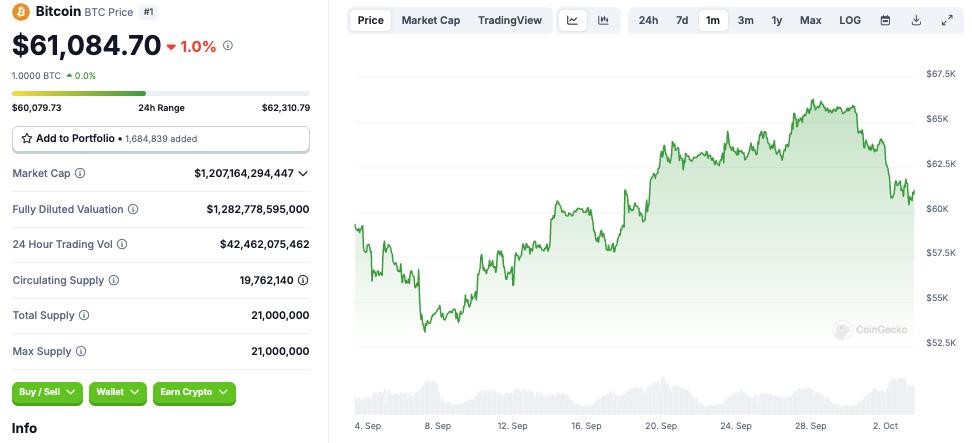The width and height of the screenshot is (972, 443).
Task: Expand the Market Cap value chevron
Action: click(x=303, y=173)
